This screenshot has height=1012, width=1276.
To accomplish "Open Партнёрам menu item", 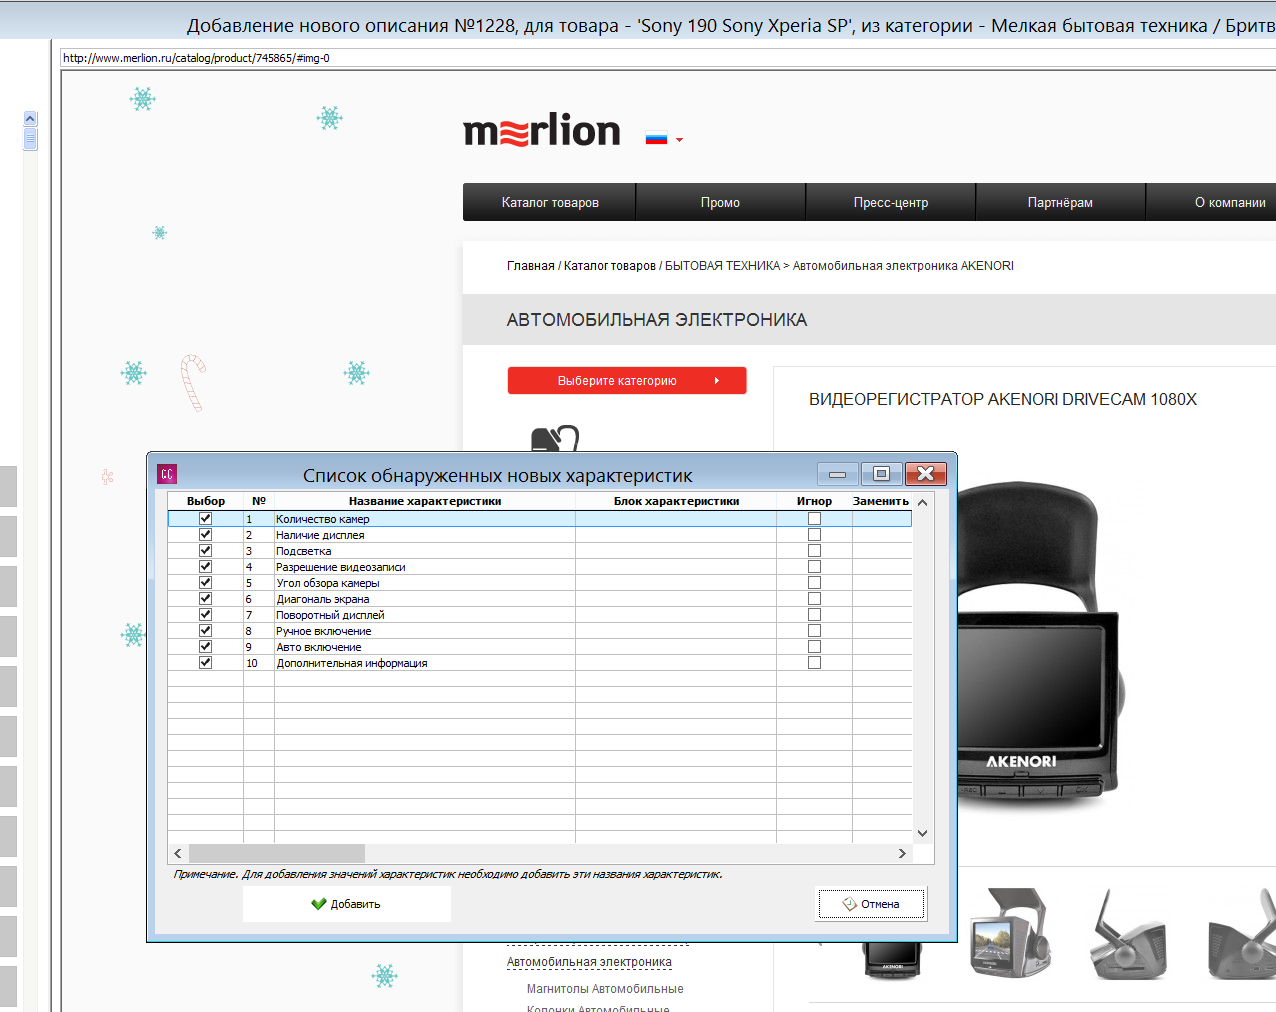I will (1060, 202).
